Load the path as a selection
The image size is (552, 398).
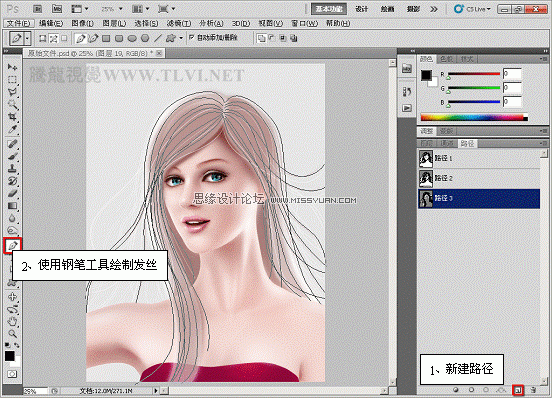(486, 390)
